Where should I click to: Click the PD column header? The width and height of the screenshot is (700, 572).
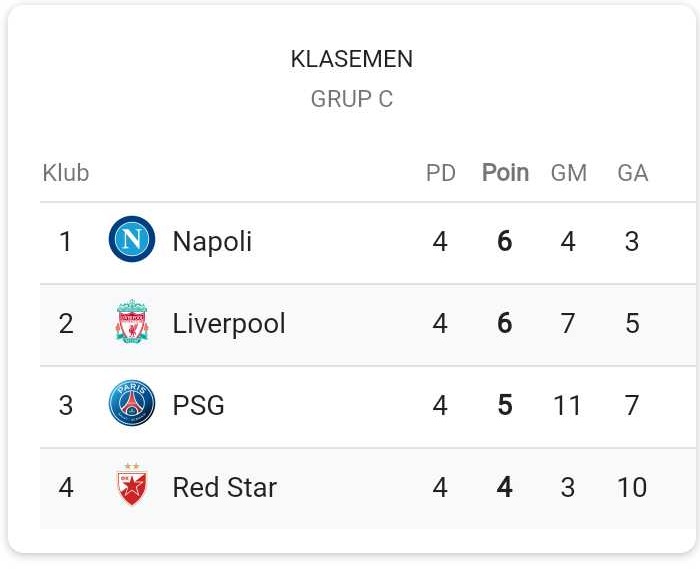pyautogui.click(x=441, y=173)
